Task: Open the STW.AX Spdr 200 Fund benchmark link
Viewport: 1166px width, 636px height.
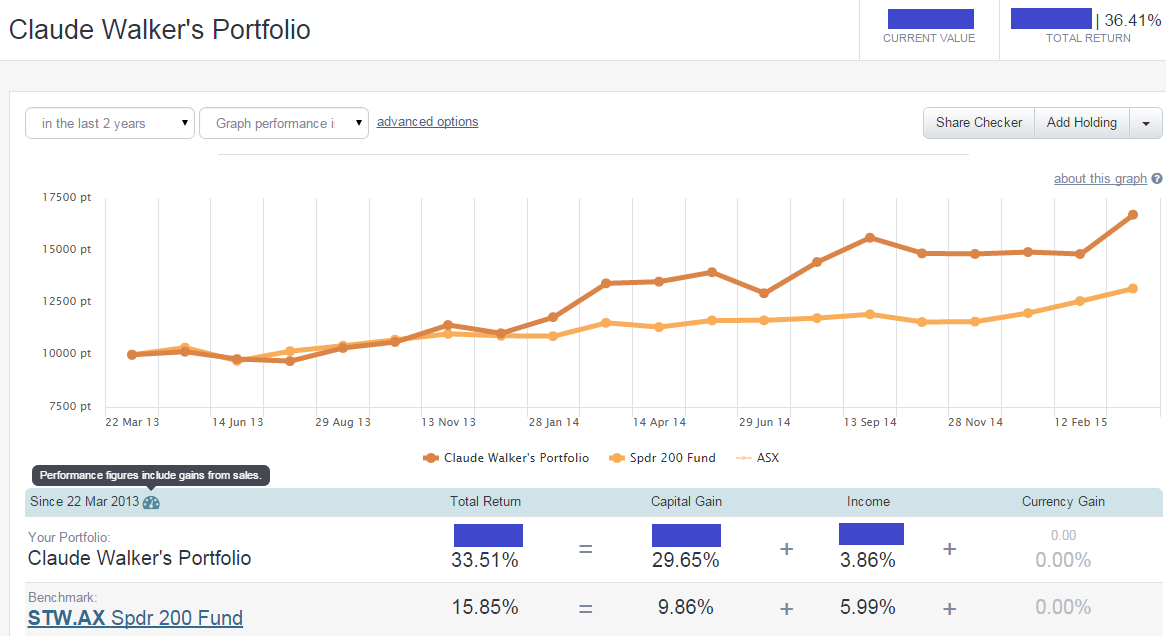Action: (x=135, y=618)
